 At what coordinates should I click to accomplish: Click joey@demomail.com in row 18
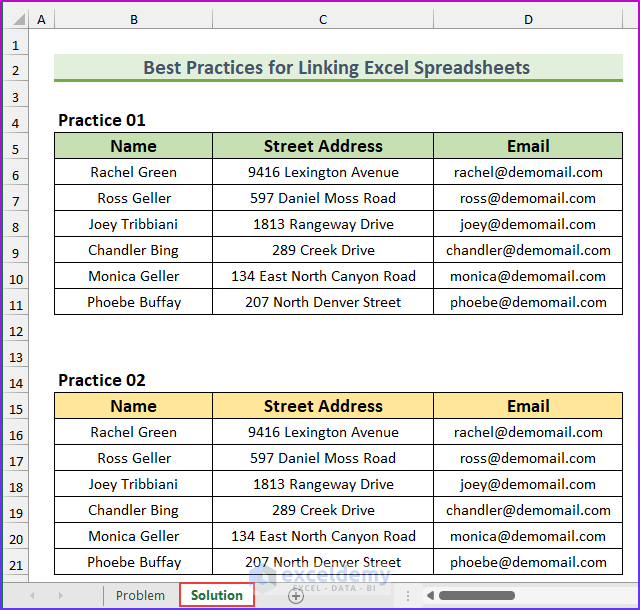[528, 484]
